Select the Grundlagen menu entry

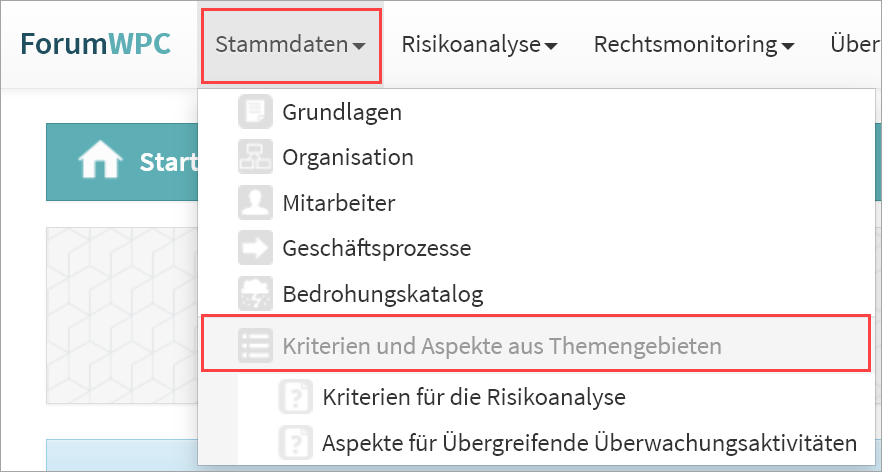[342, 112]
